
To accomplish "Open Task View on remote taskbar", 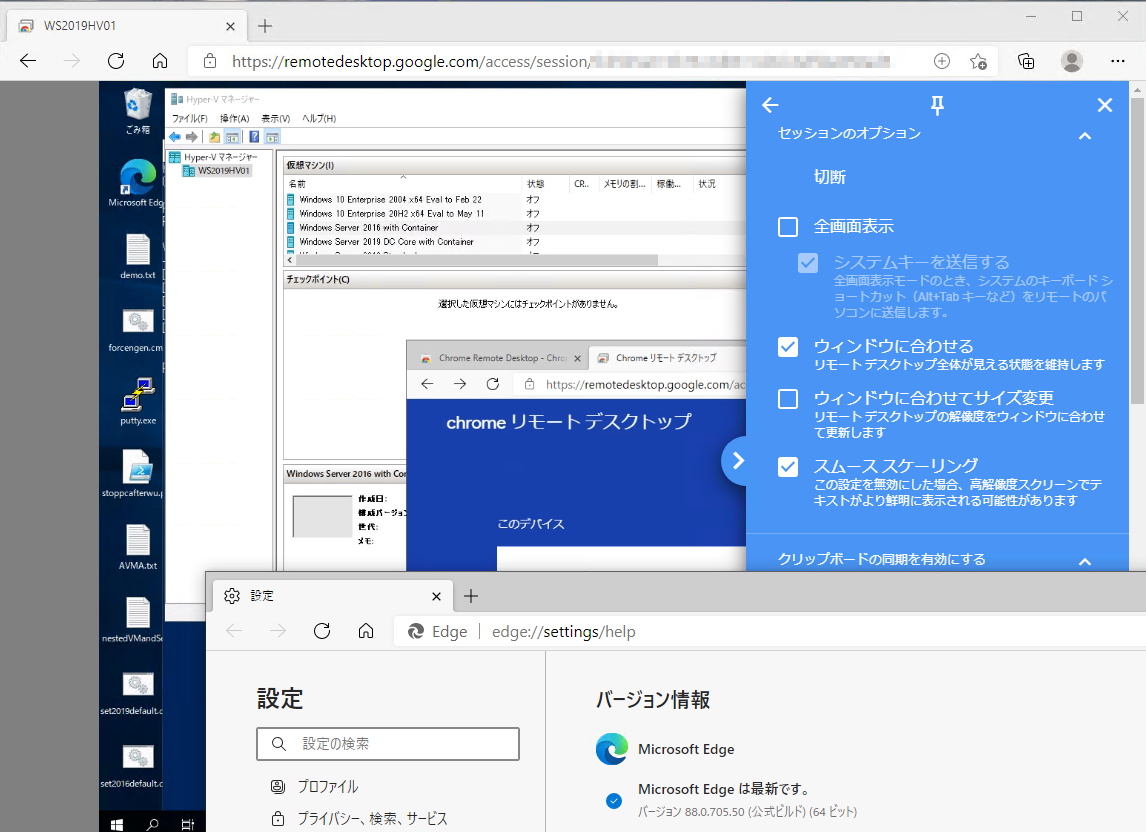I will pyautogui.click(x=188, y=824).
